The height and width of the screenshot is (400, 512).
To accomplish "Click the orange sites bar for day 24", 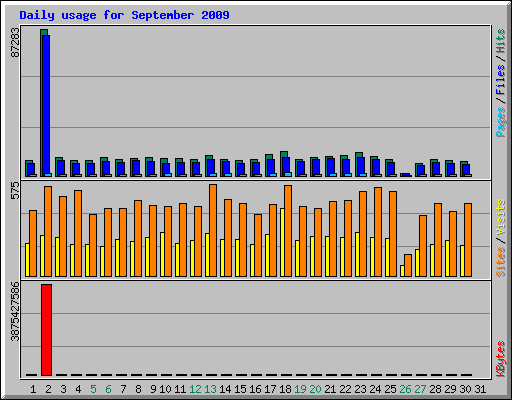I will coord(378,232).
